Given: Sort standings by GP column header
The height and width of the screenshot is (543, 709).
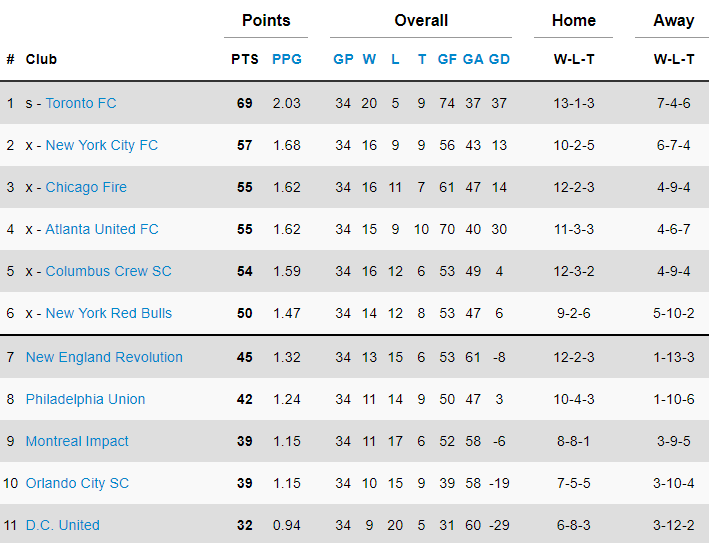Looking at the screenshot, I should point(343,59).
